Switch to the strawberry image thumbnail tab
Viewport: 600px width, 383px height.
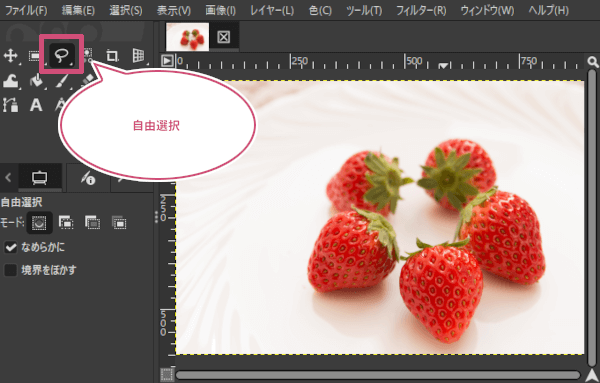pyautogui.click(x=188, y=37)
